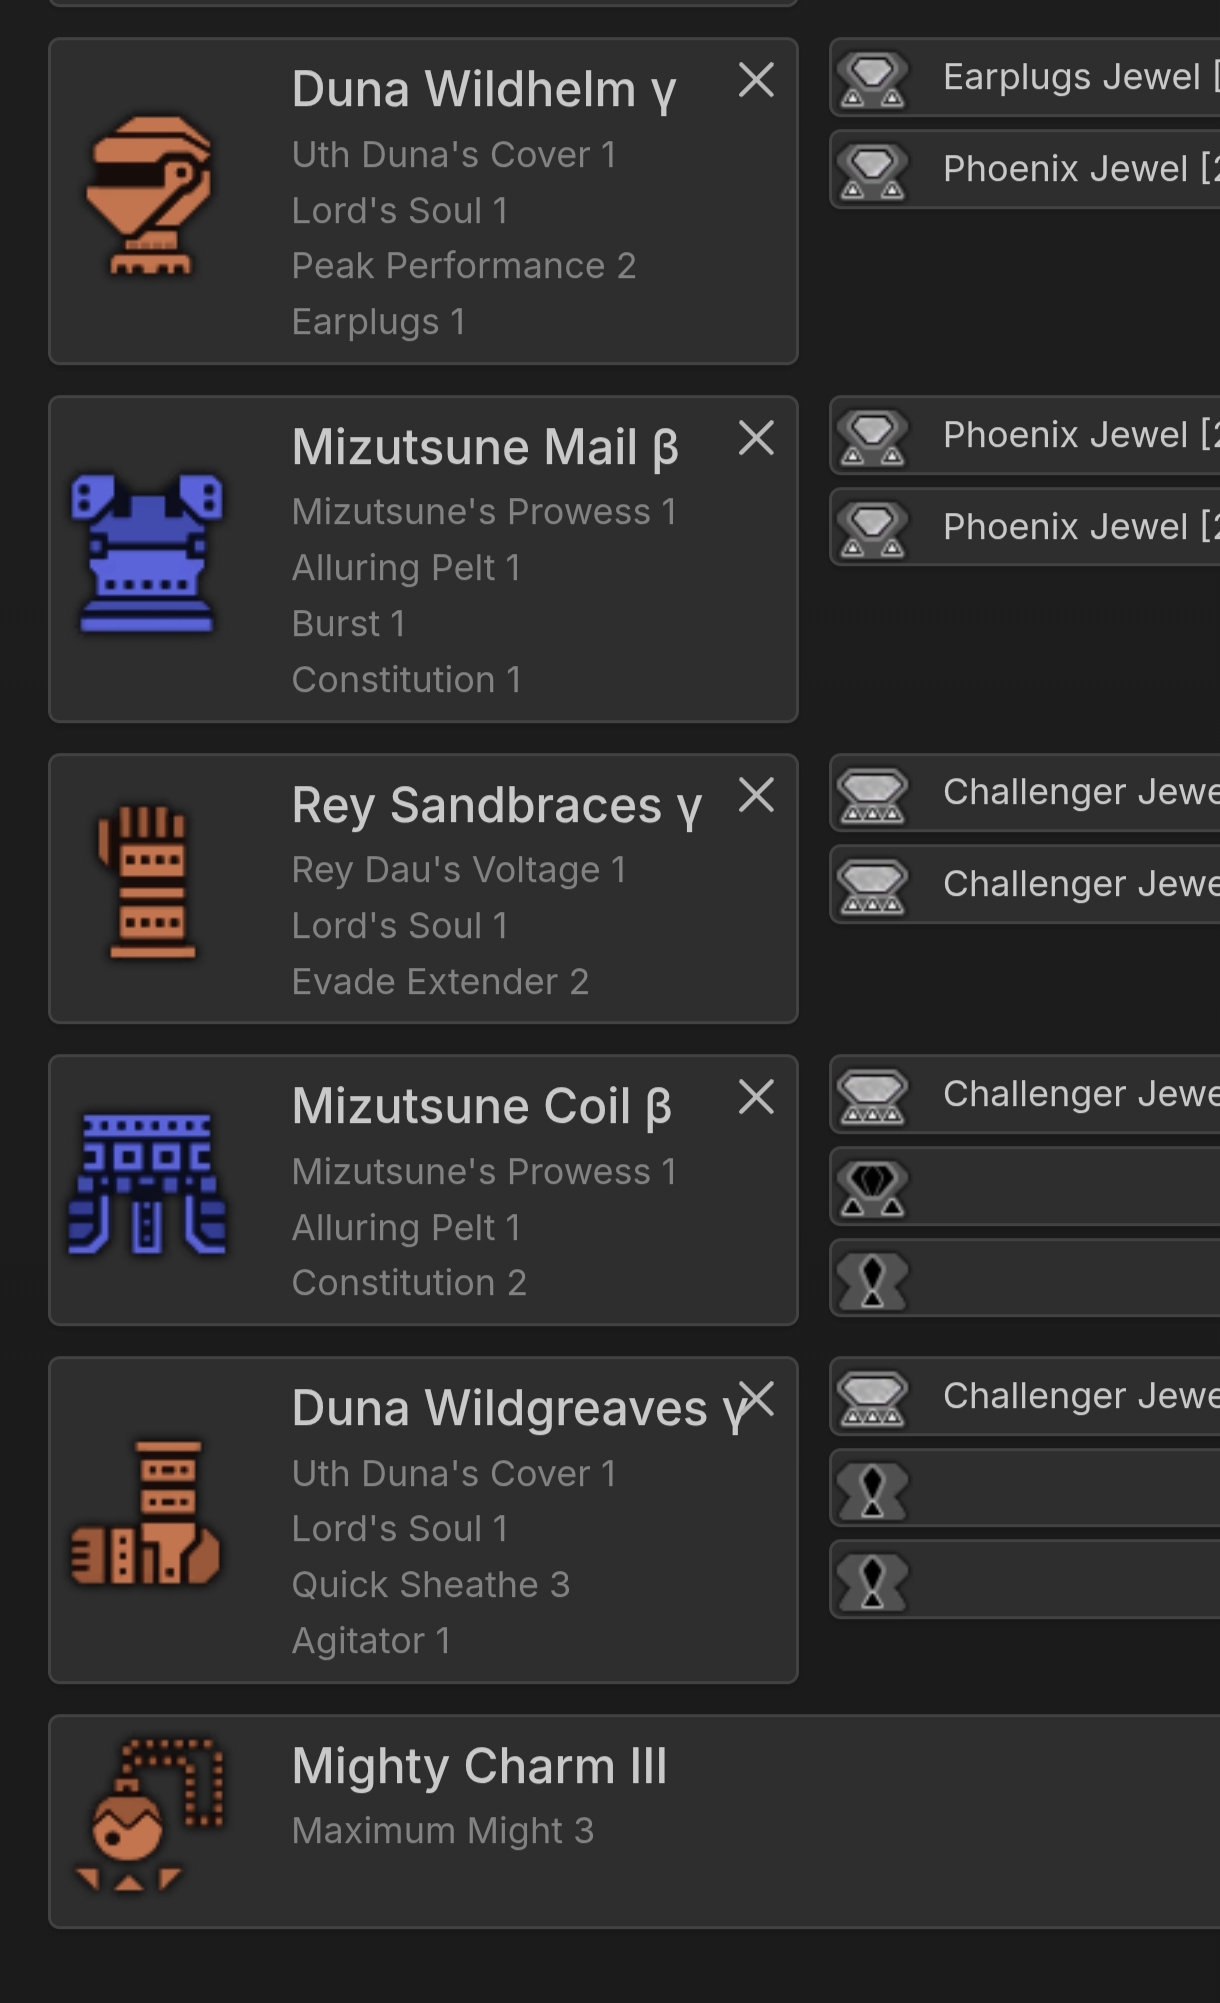Click Uth Duna's Cover 1 on Wildgreaves
Image resolution: width=1220 pixels, height=2003 pixels.
coord(454,1474)
